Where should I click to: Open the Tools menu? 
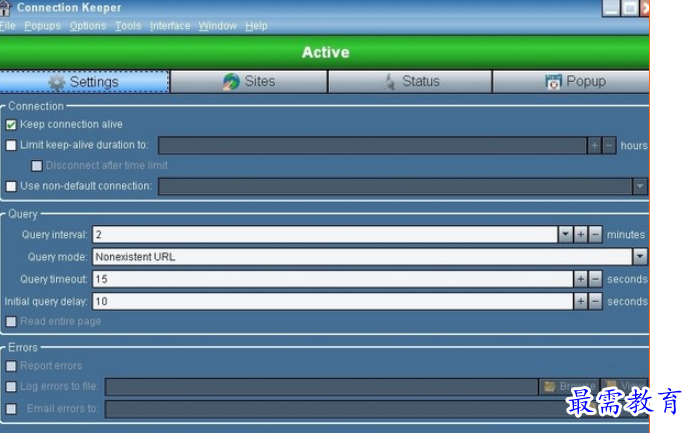click(128, 26)
